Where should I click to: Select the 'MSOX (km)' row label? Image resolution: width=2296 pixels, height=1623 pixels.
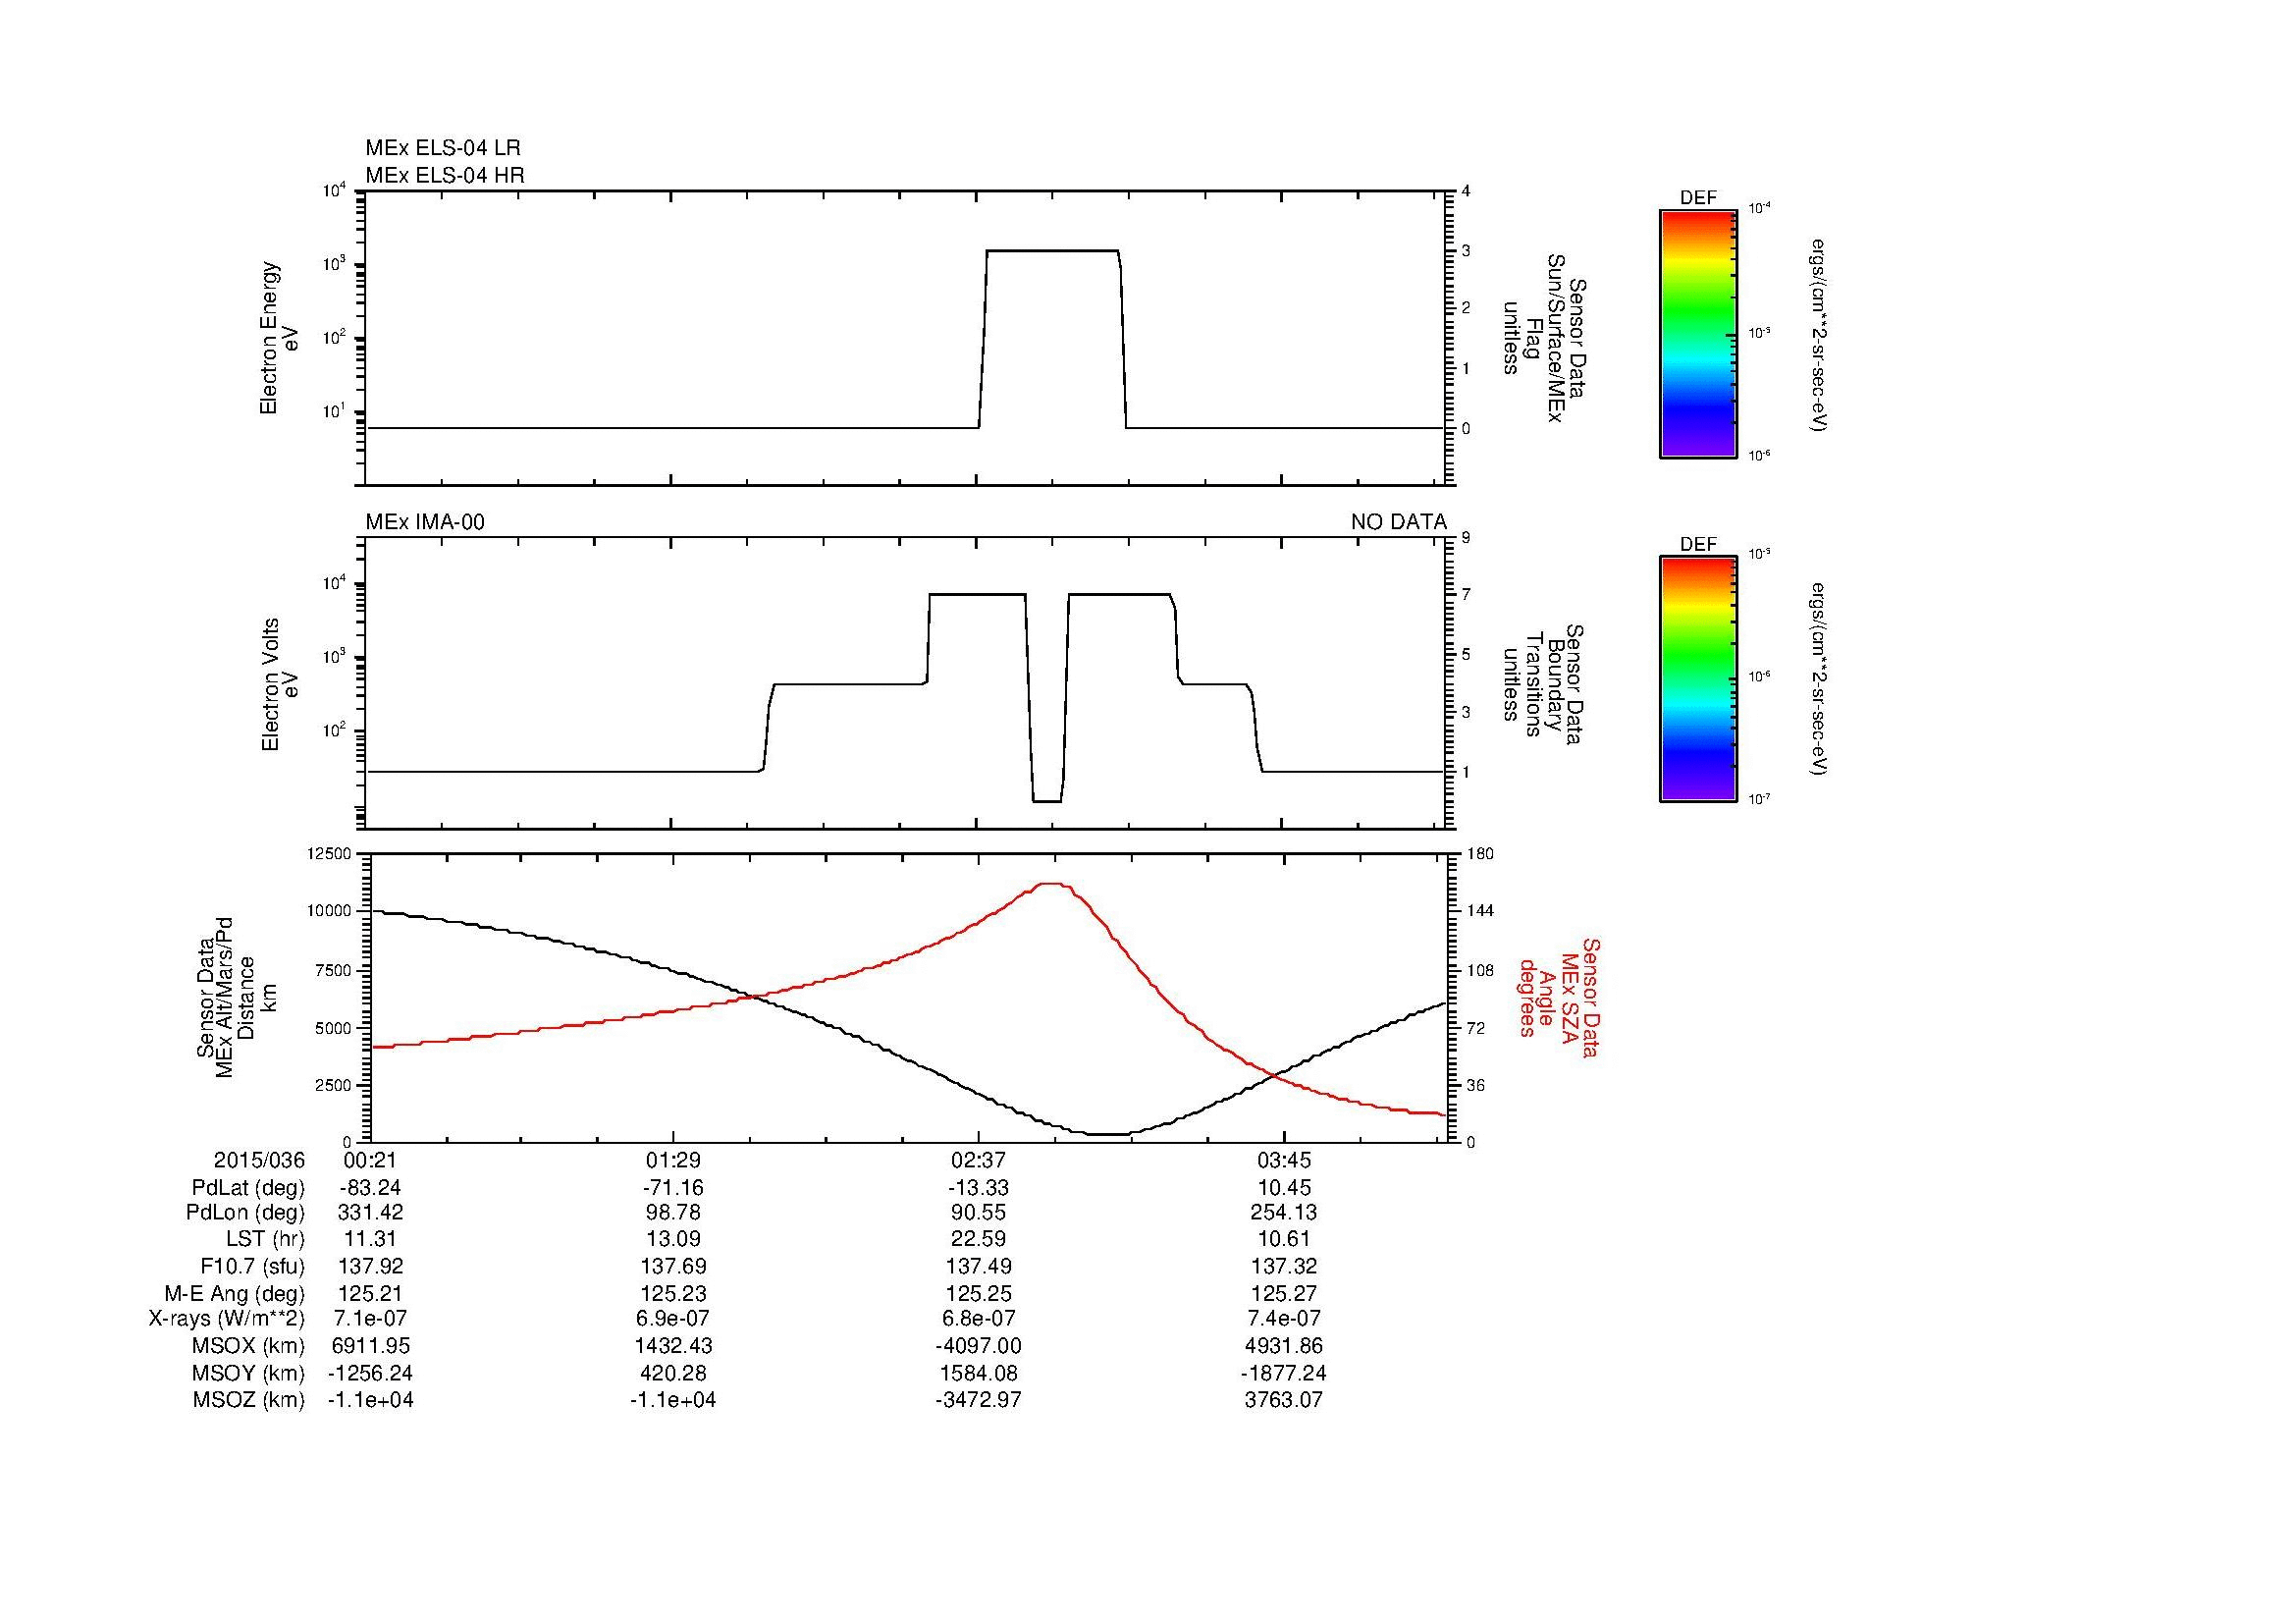(x=248, y=1346)
